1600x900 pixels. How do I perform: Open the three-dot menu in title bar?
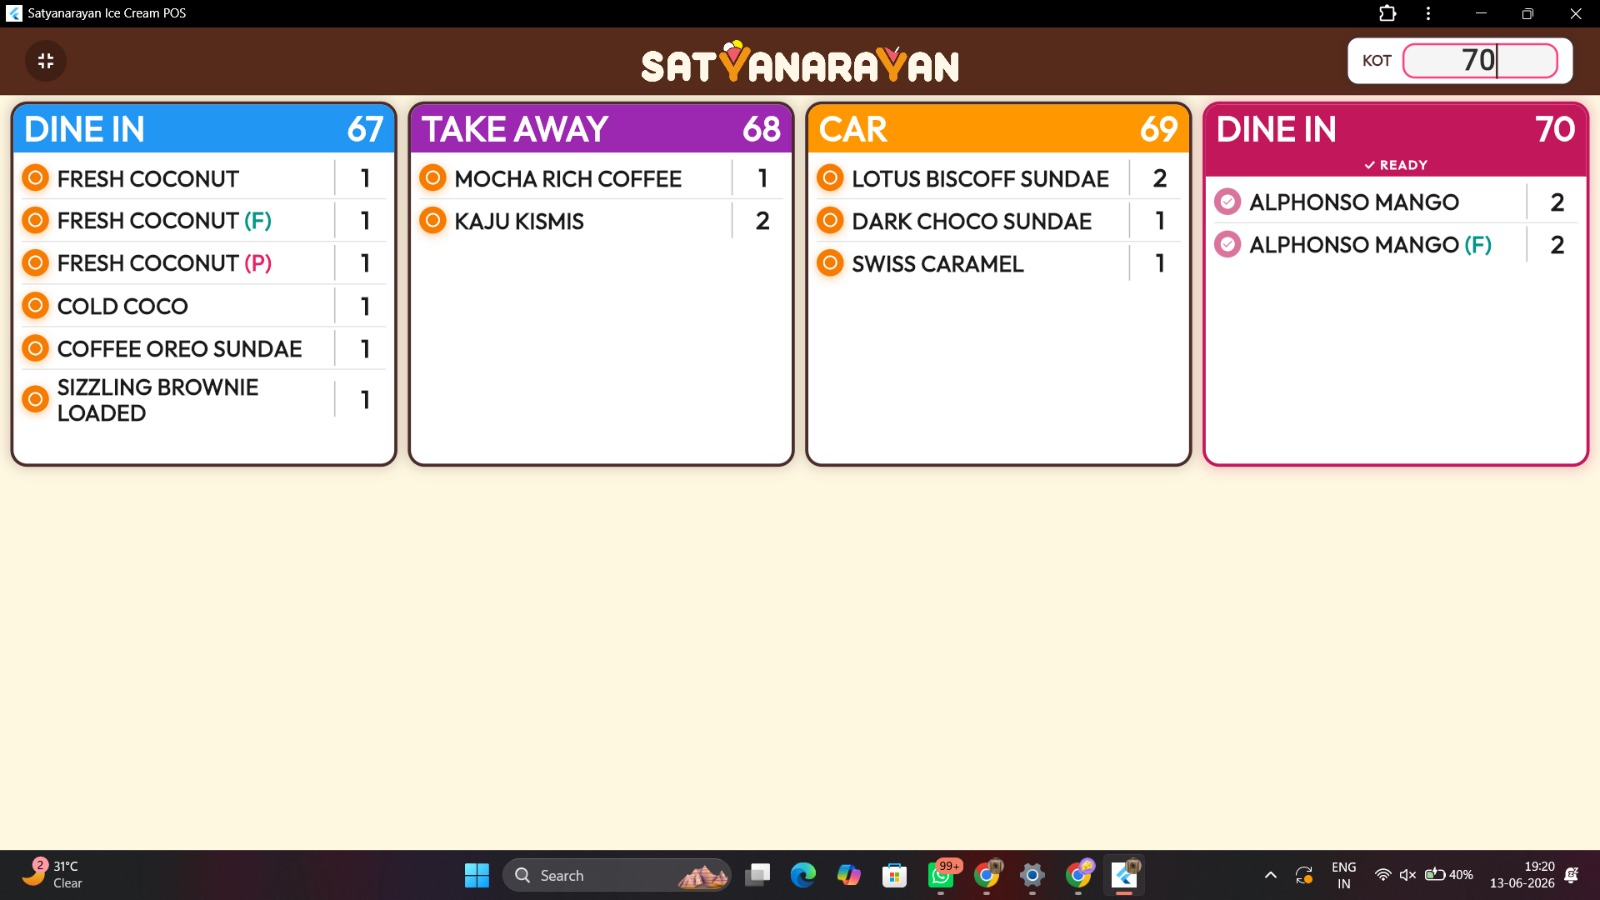(x=1428, y=13)
